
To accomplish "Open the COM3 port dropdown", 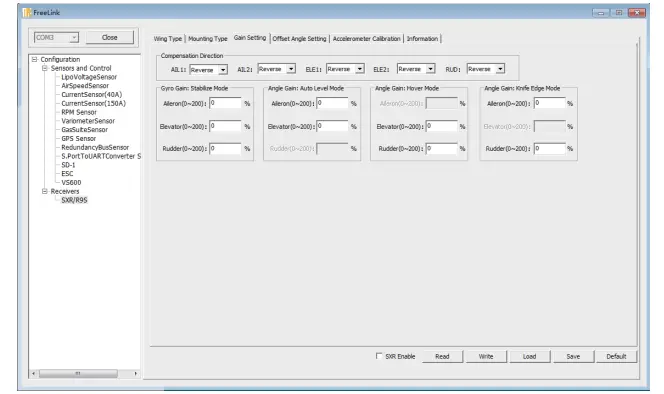I will (56, 38).
